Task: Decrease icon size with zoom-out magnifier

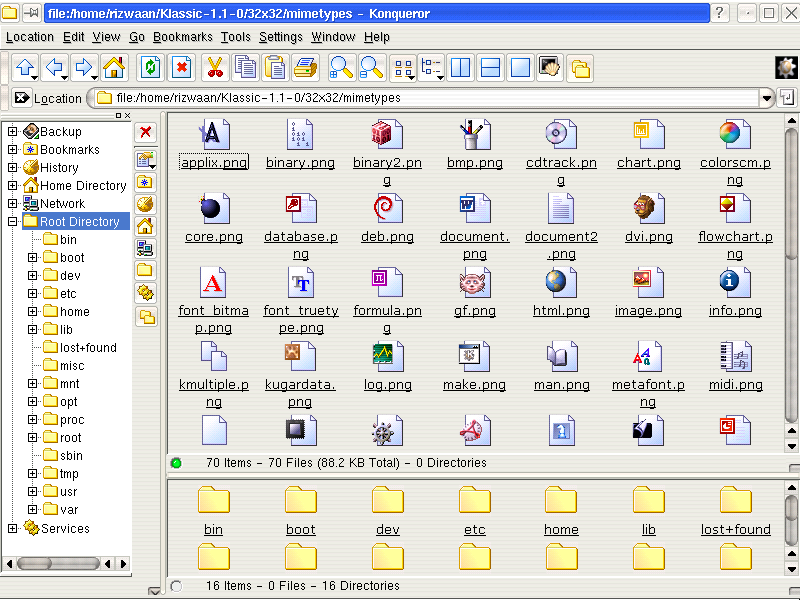Action: 371,68
